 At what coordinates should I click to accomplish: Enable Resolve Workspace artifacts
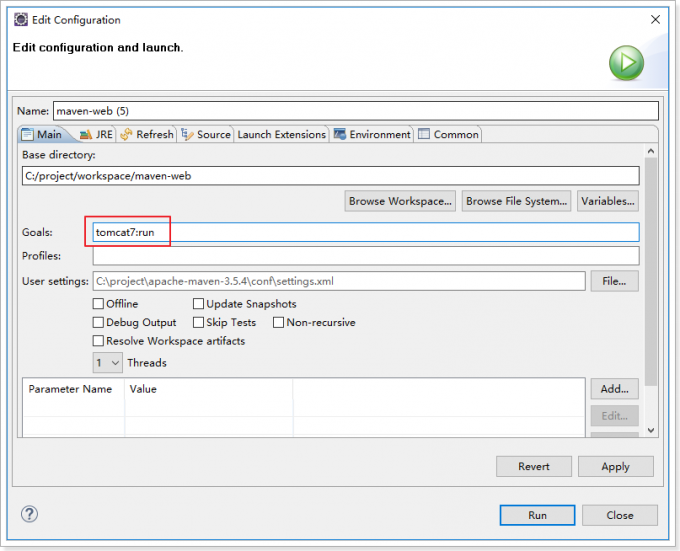(x=98, y=341)
